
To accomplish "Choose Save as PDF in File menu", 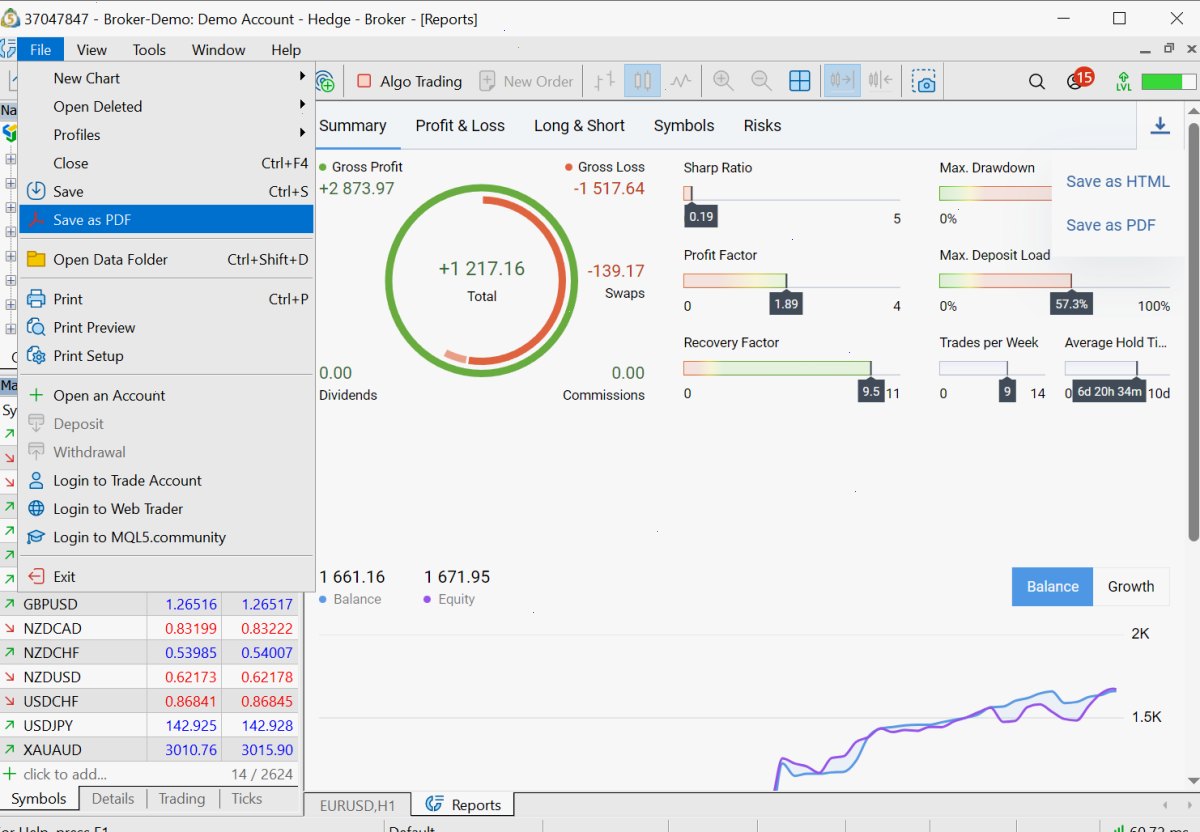I will click(166, 220).
